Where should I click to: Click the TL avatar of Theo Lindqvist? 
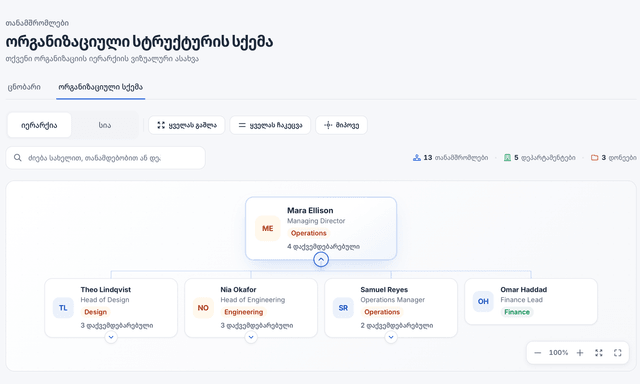63,308
